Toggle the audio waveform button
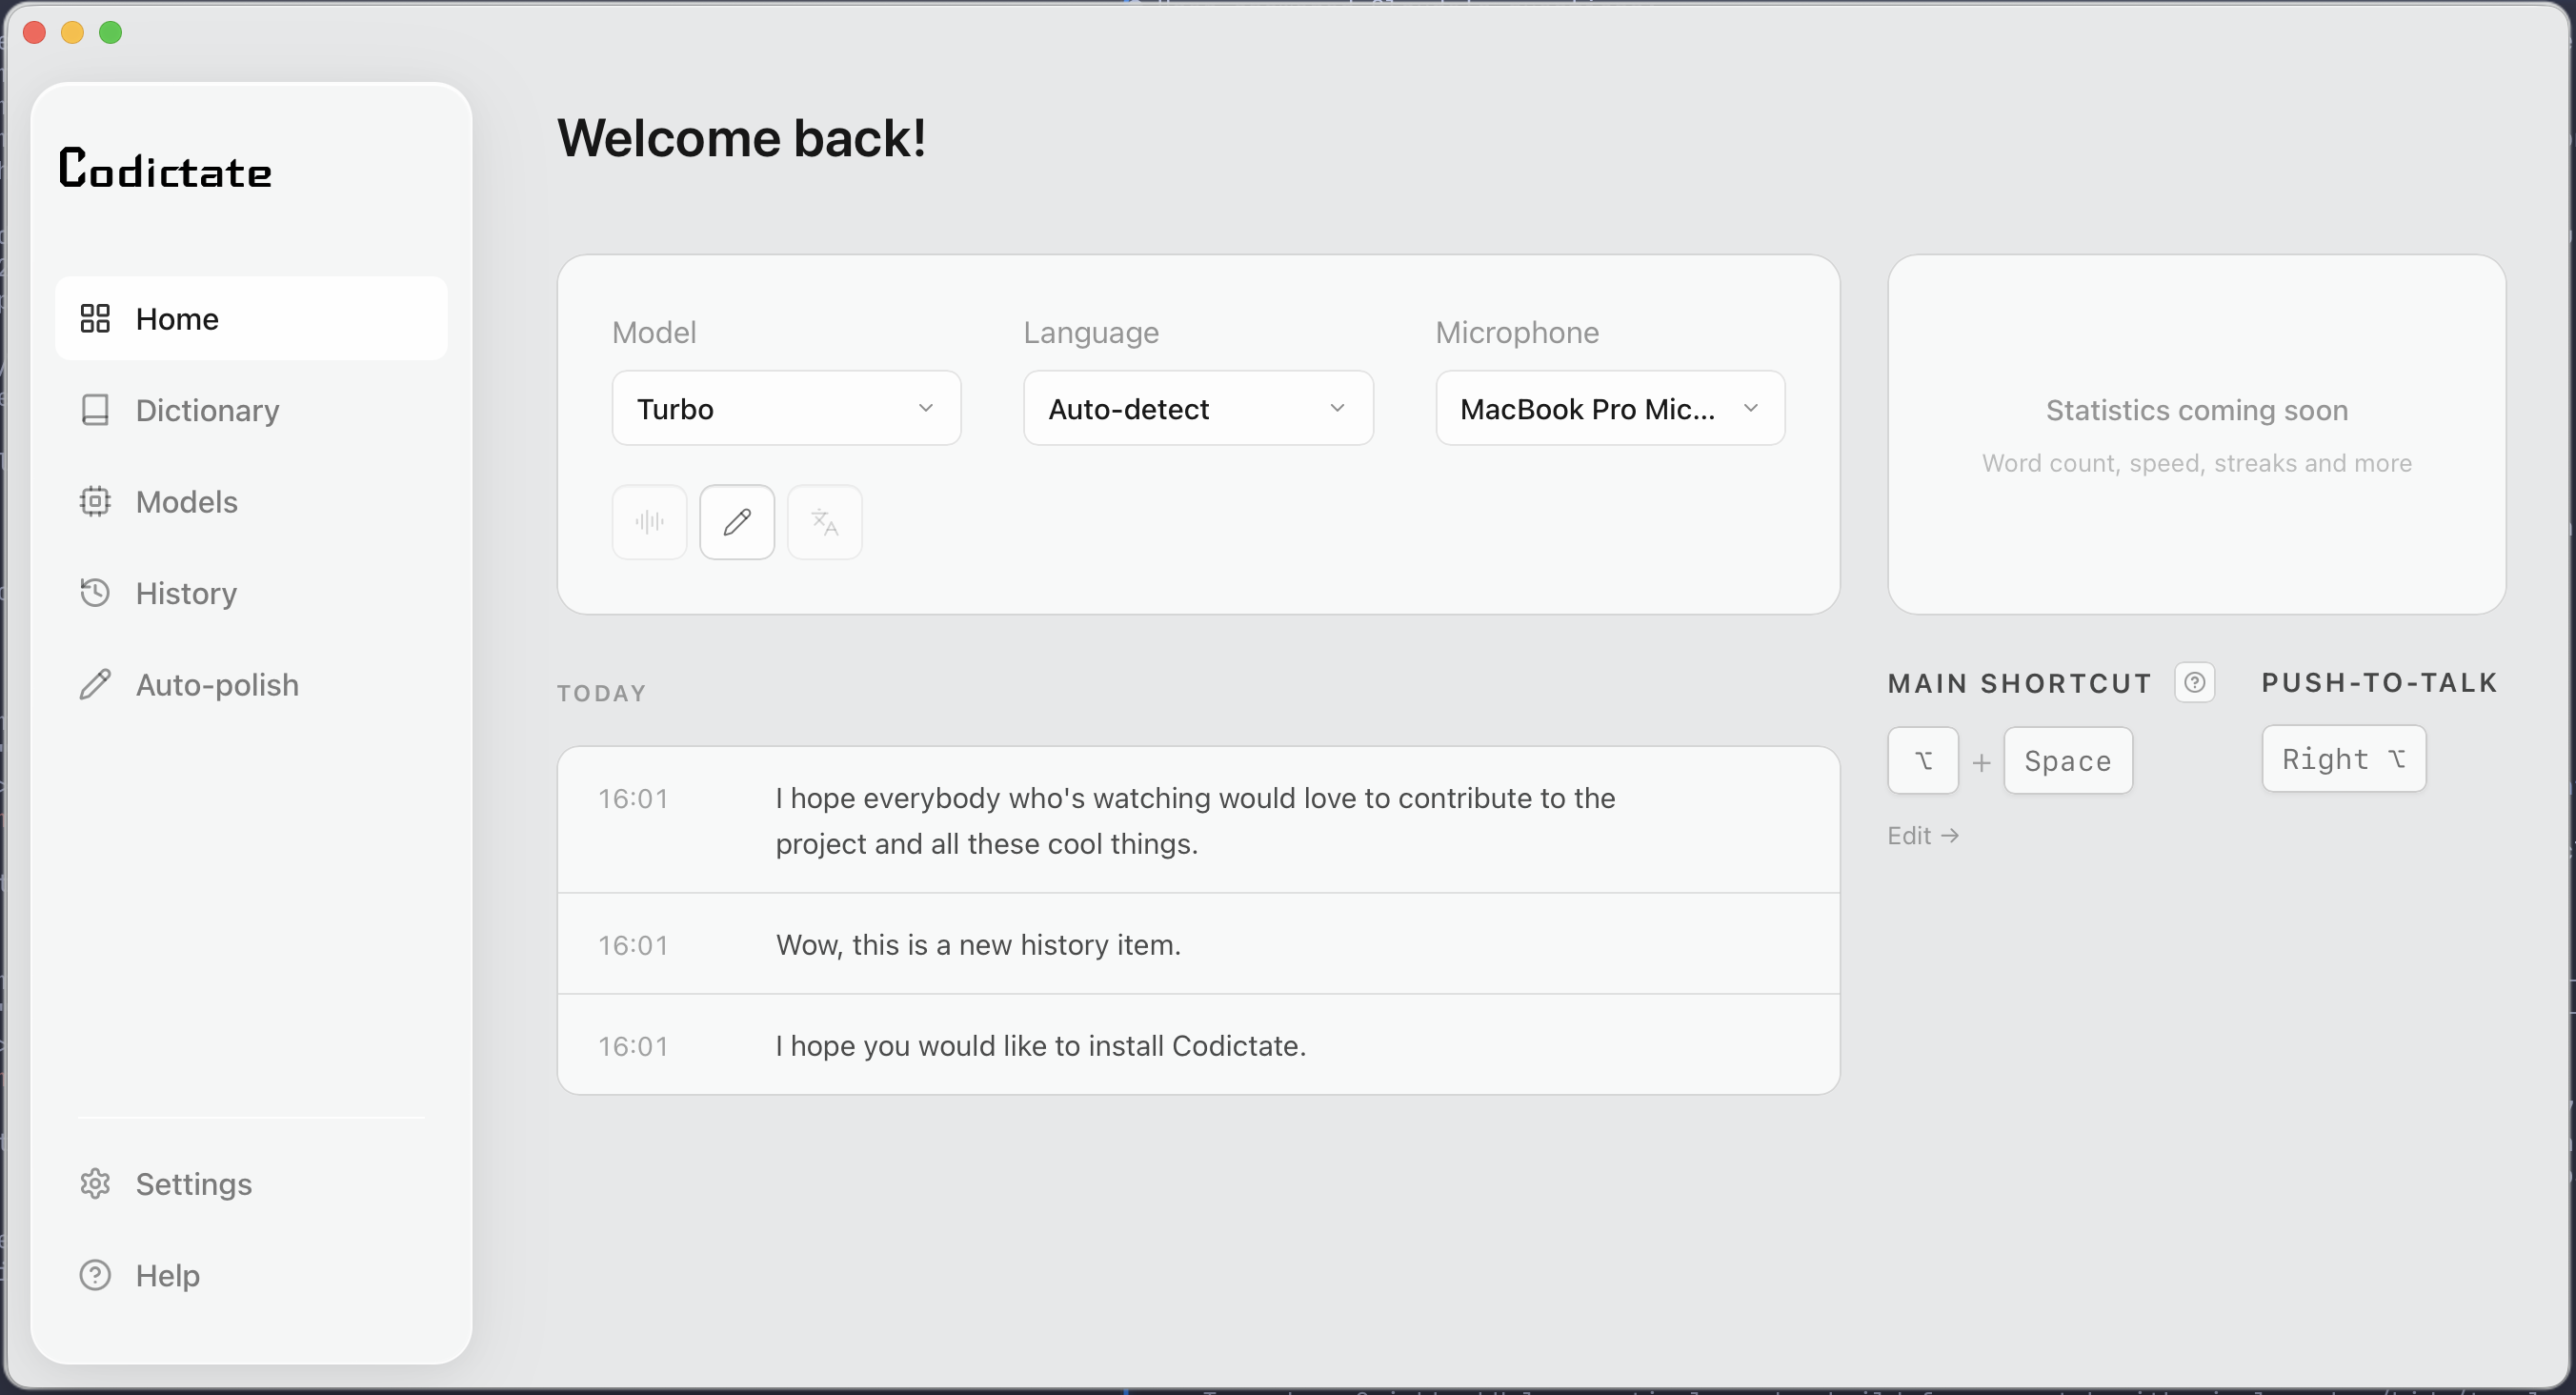This screenshot has height=1395, width=2576. (649, 522)
